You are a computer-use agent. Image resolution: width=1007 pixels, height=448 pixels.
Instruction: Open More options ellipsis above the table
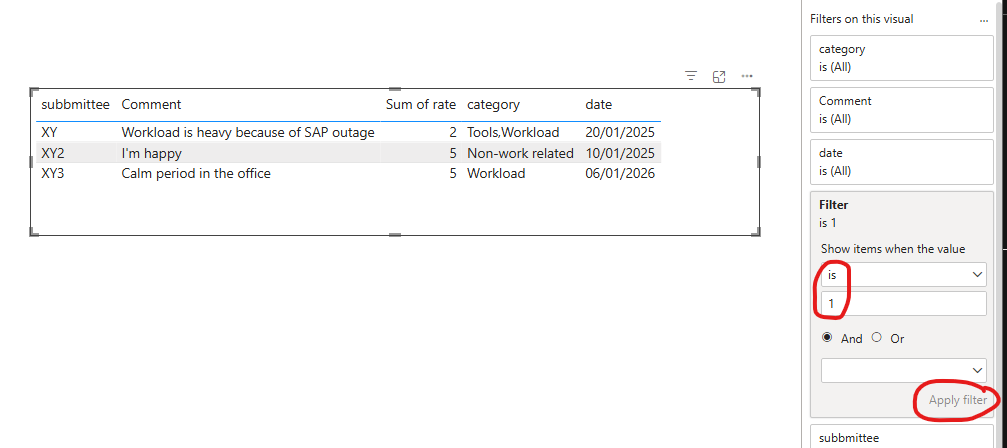click(x=747, y=76)
